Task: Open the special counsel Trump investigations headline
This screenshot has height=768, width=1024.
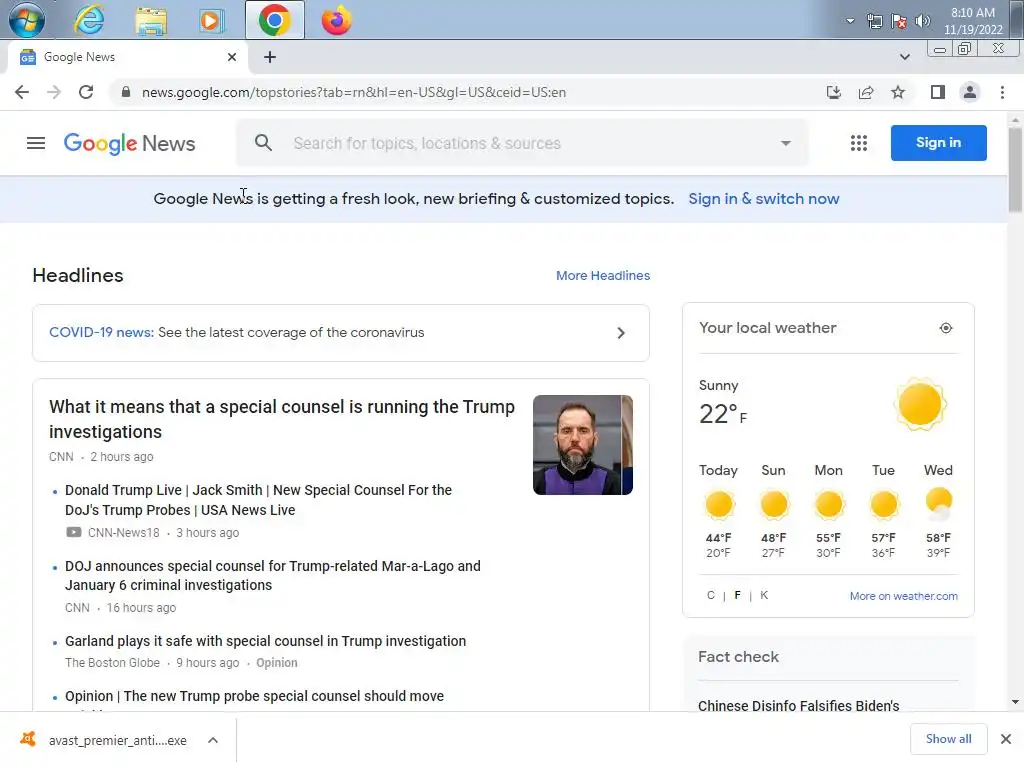Action: [x=281, y=419]
